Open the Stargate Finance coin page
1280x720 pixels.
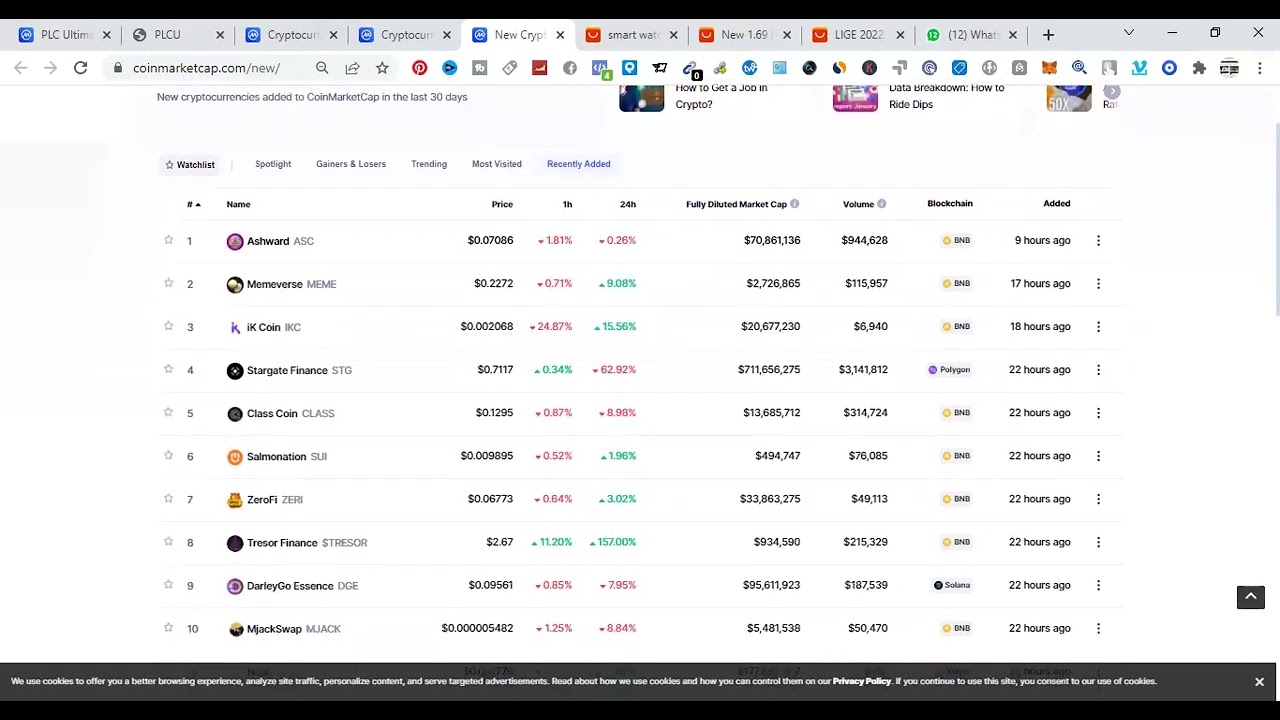[x=287, y=370]
